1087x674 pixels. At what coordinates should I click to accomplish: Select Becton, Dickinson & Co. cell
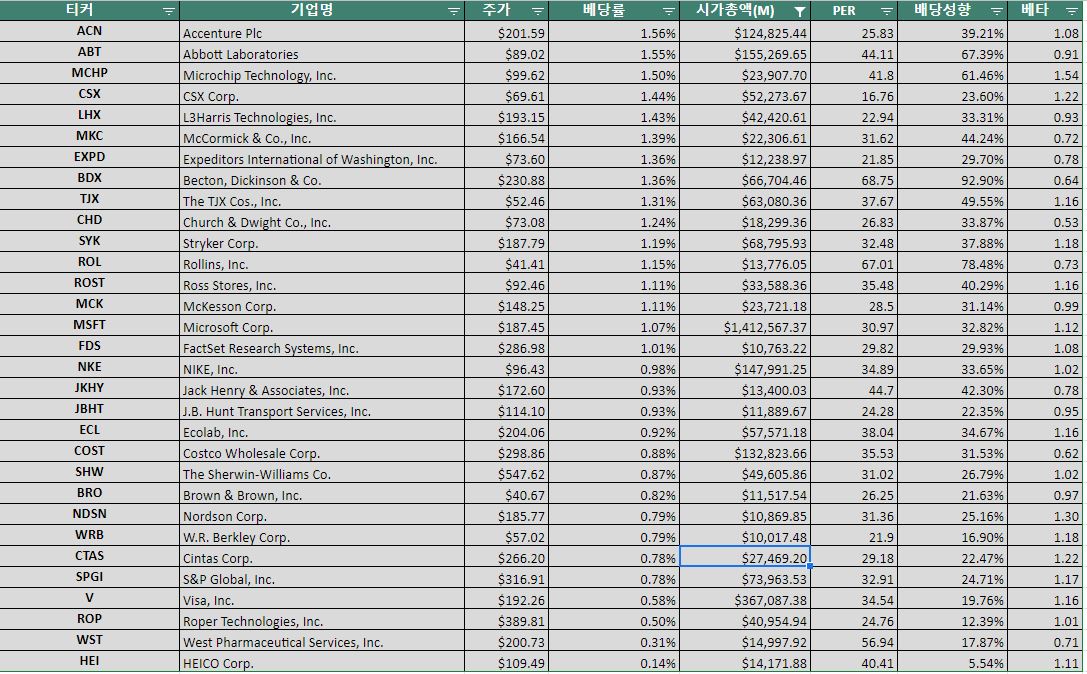tap(322, 179)
